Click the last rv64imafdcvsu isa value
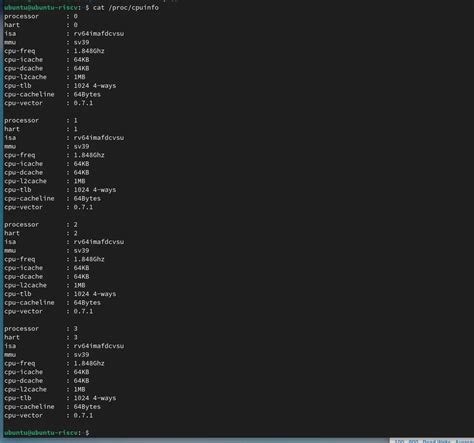Screen dimensions: 474x443 pos(99,346)
